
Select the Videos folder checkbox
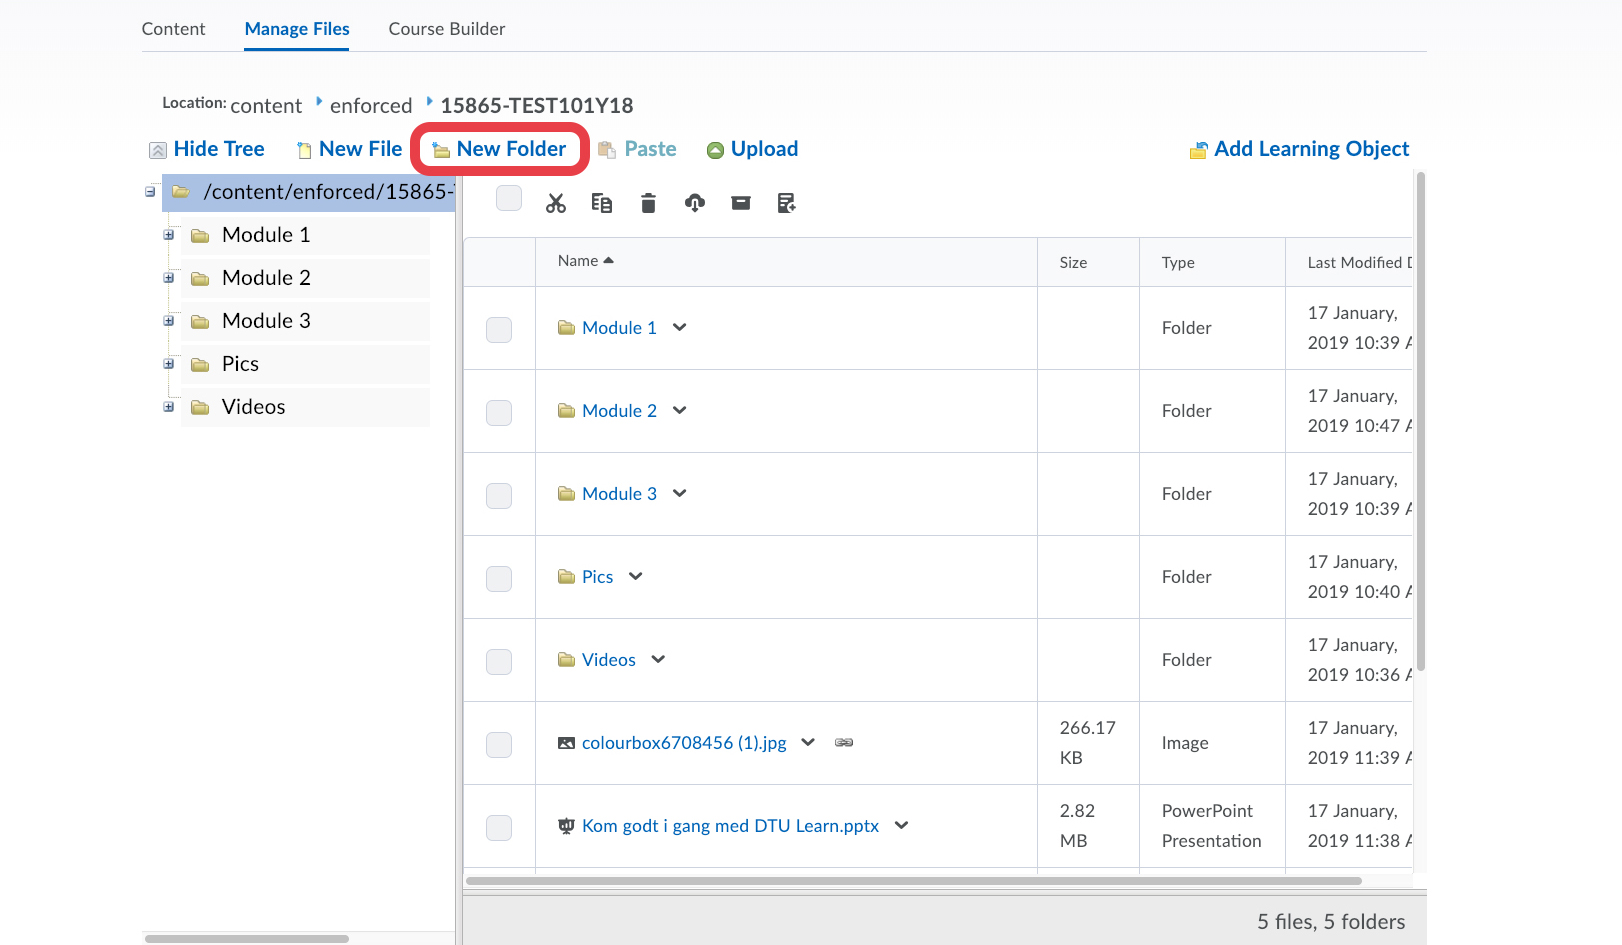499,661
